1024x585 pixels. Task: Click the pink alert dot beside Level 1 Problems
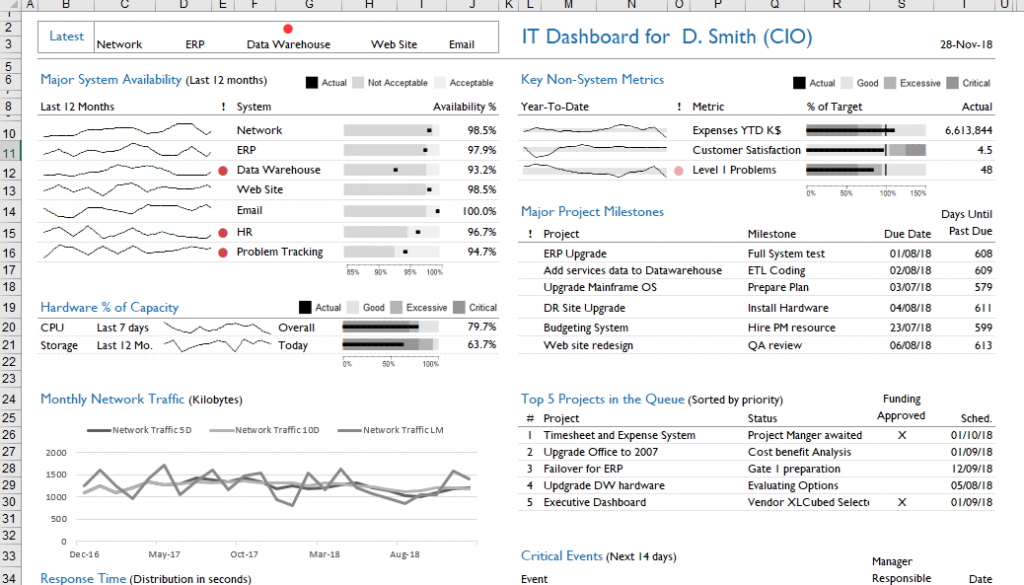679,171
